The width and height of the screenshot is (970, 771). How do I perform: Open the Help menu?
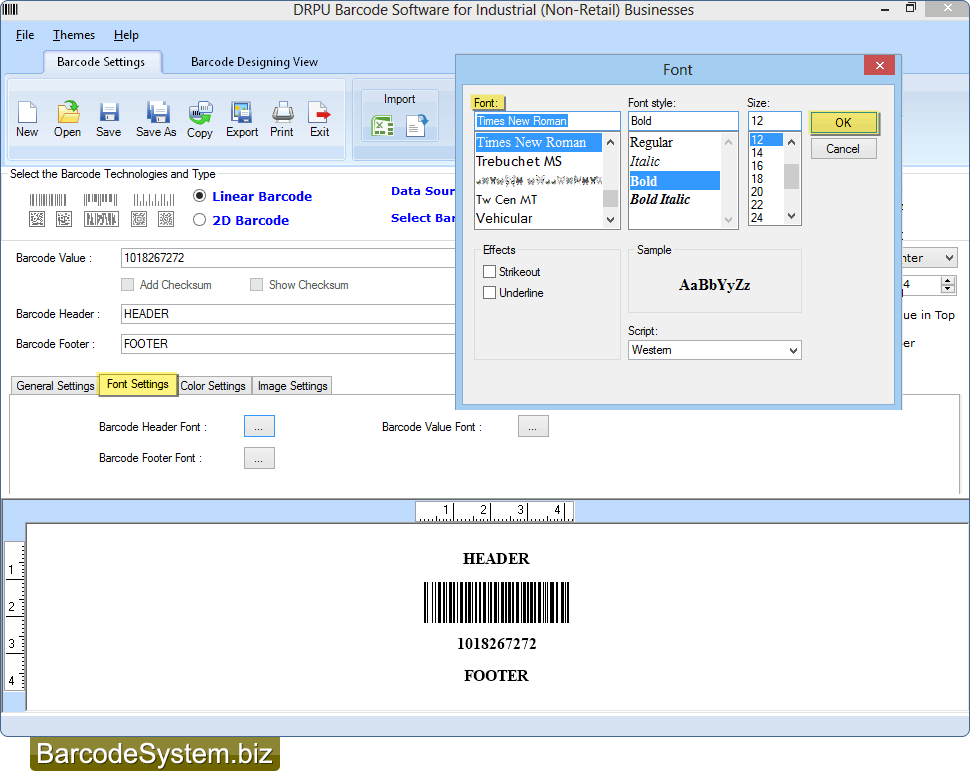[126, 35]
